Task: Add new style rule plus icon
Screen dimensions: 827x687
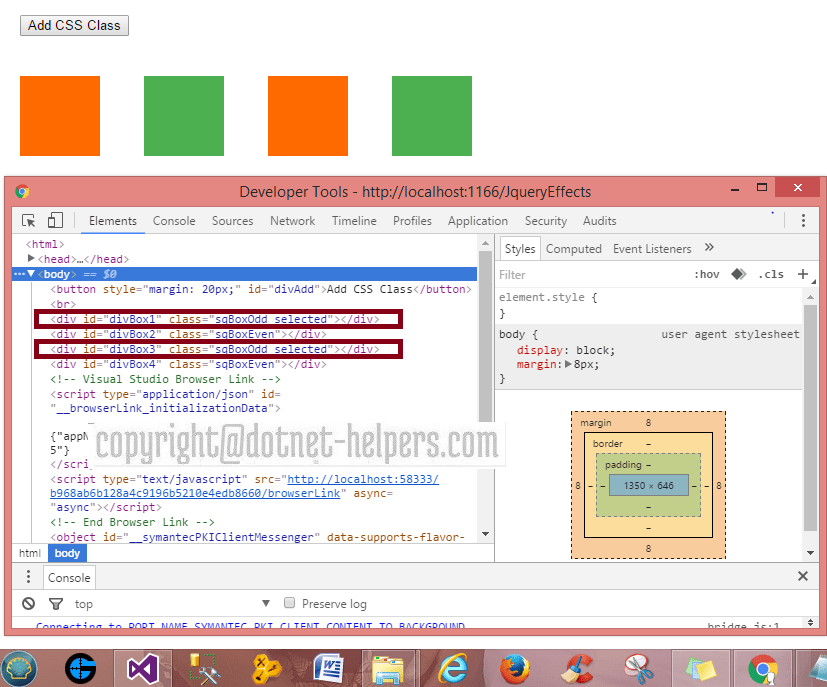Action: (803, 274)
